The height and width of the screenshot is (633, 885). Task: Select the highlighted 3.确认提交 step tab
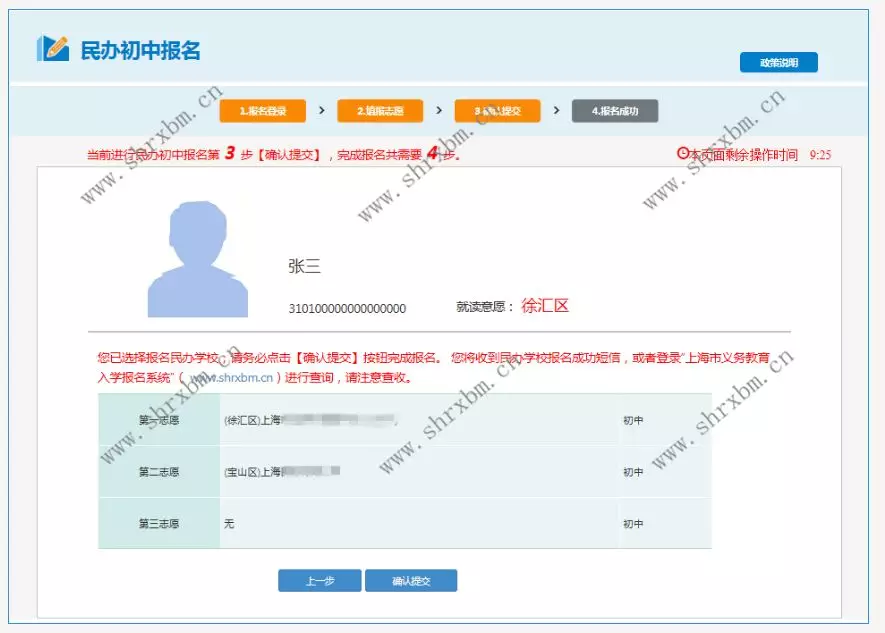coord(498,111)
